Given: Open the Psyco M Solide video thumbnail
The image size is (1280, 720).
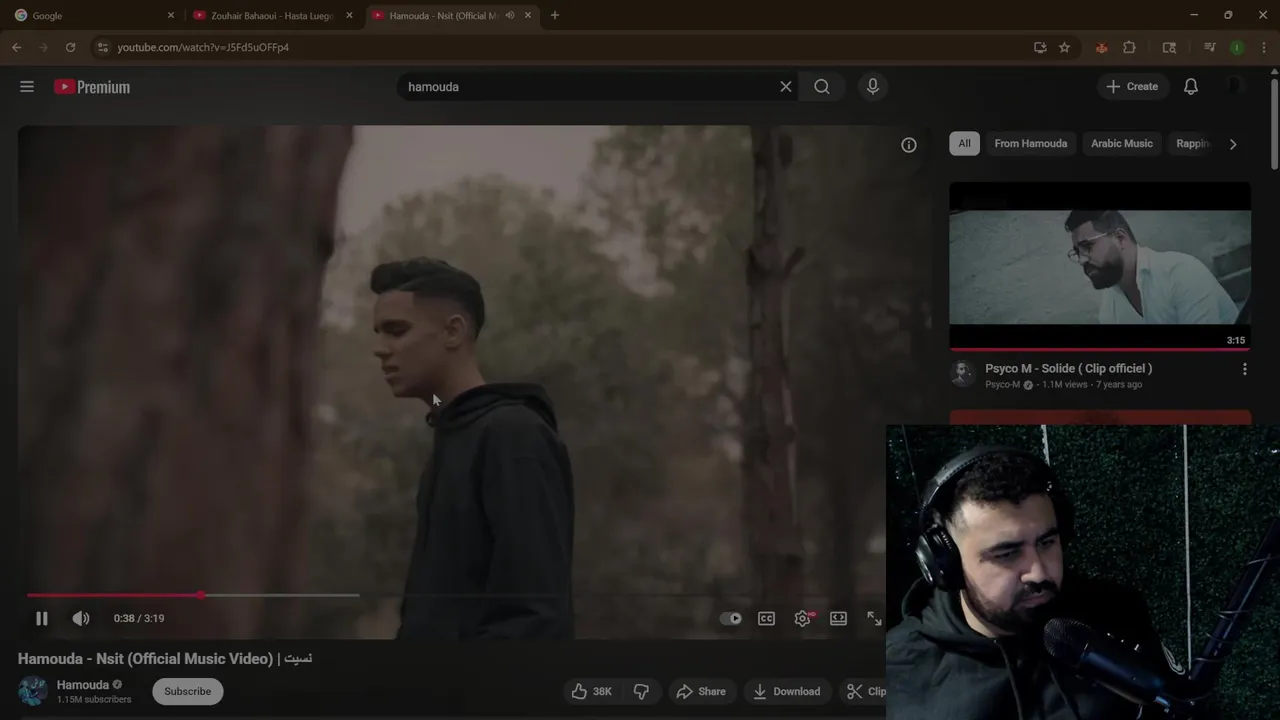Looking at the screenshot, I should click(1100, 265).
